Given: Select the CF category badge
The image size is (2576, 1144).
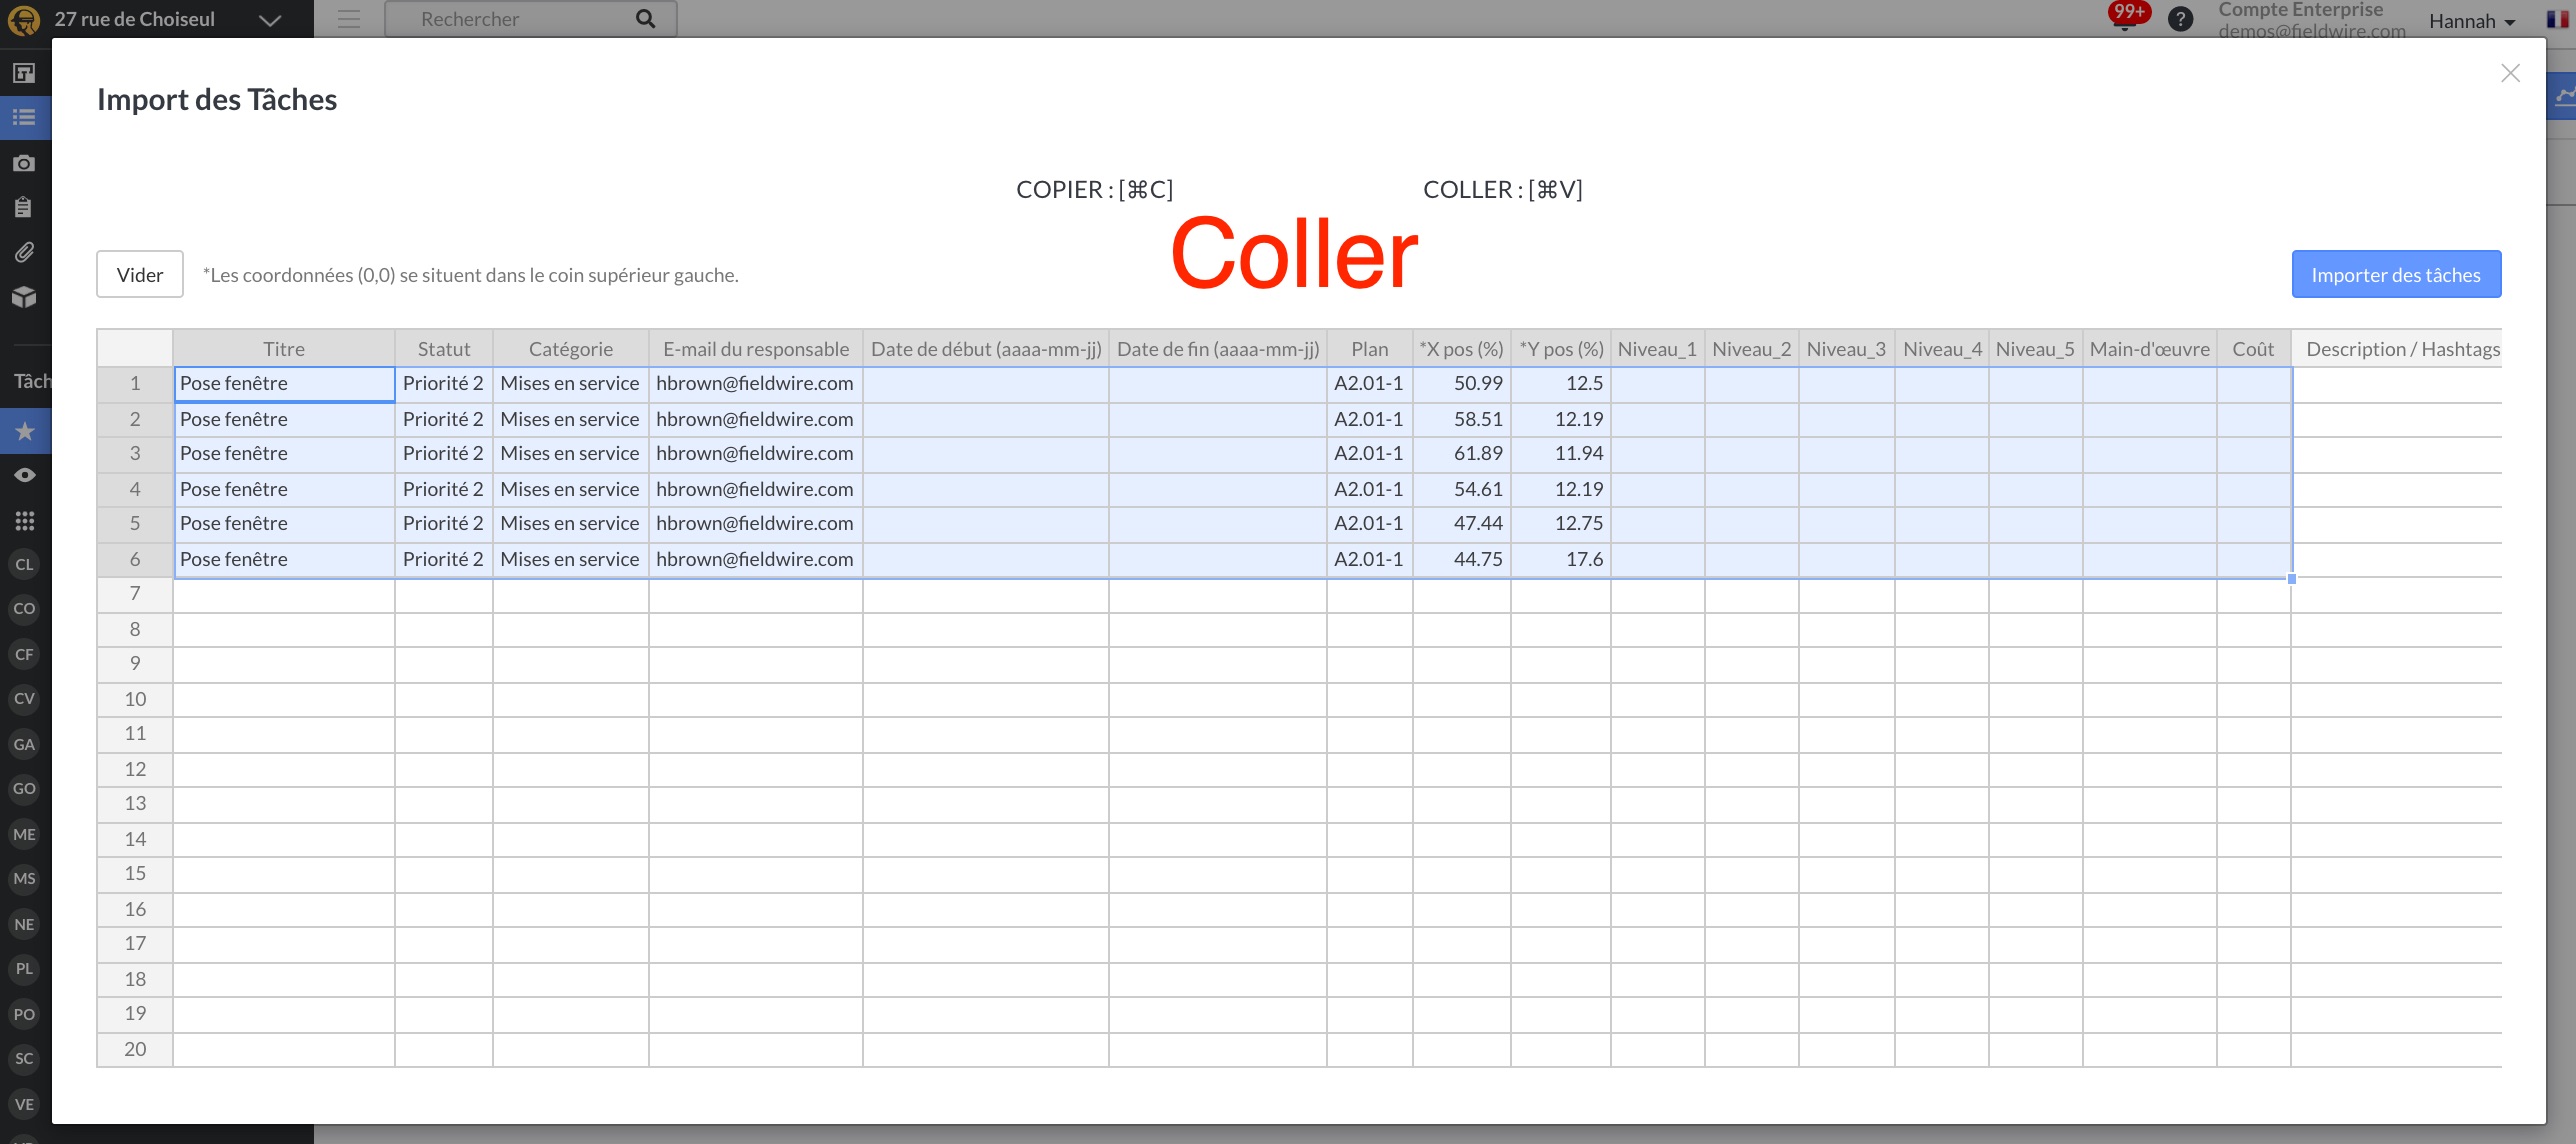Looking at the screenshot, I should pos(24,654).
